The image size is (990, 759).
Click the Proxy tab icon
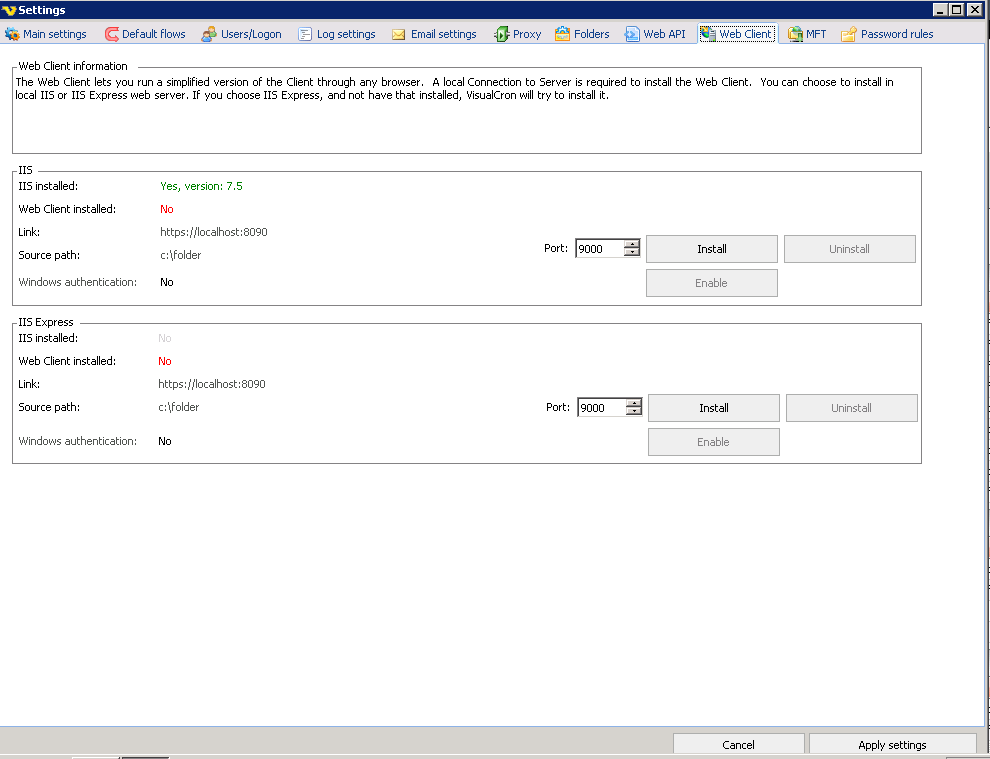click(501, 34)
